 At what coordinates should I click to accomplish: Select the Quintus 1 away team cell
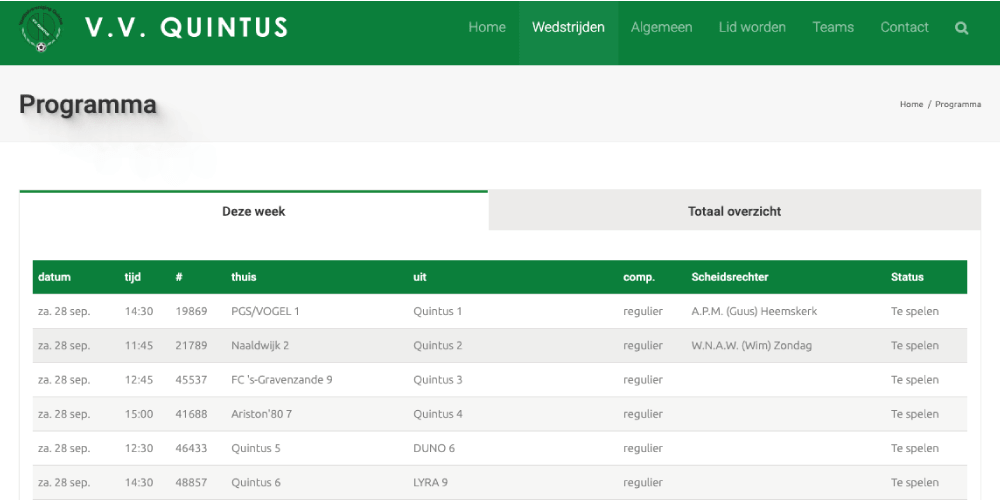pyautogui.click(x=438, y=311)
